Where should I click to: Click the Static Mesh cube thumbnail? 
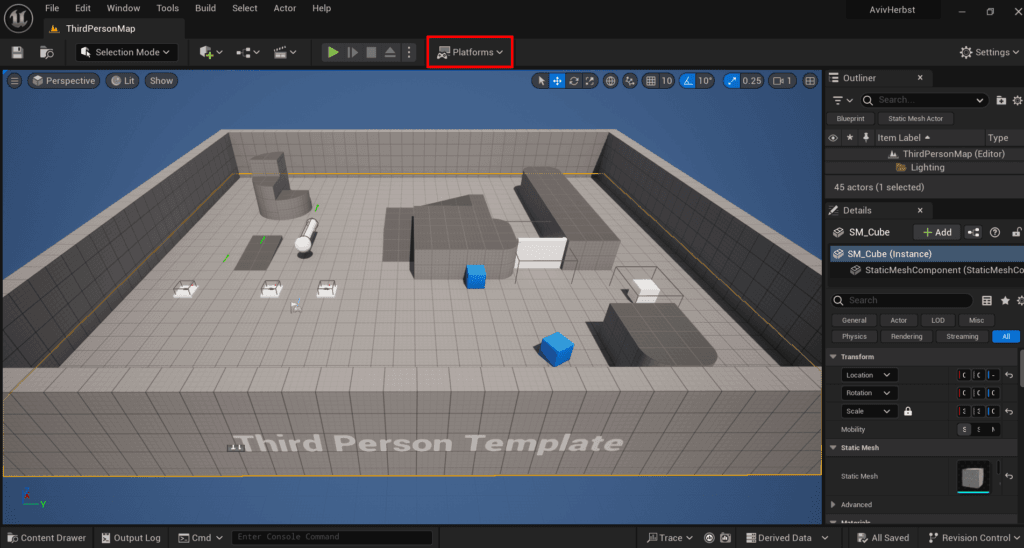tap(973, 477)
